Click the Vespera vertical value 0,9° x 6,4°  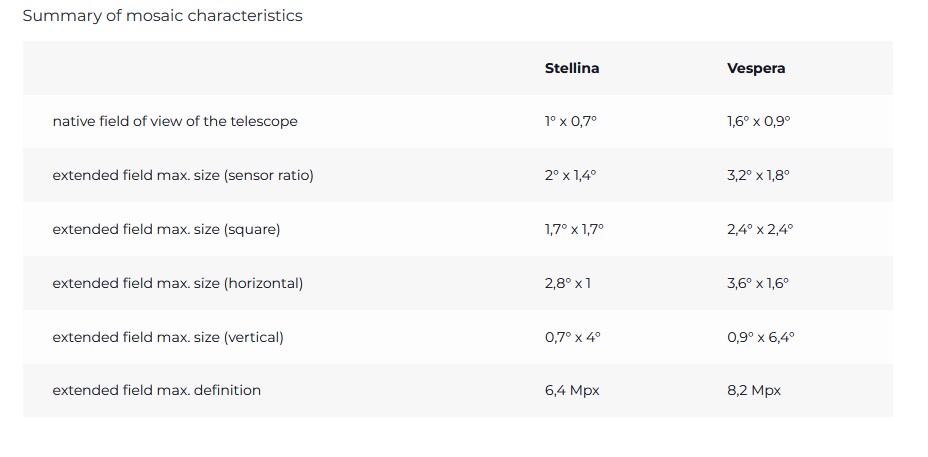pos(761,337)
